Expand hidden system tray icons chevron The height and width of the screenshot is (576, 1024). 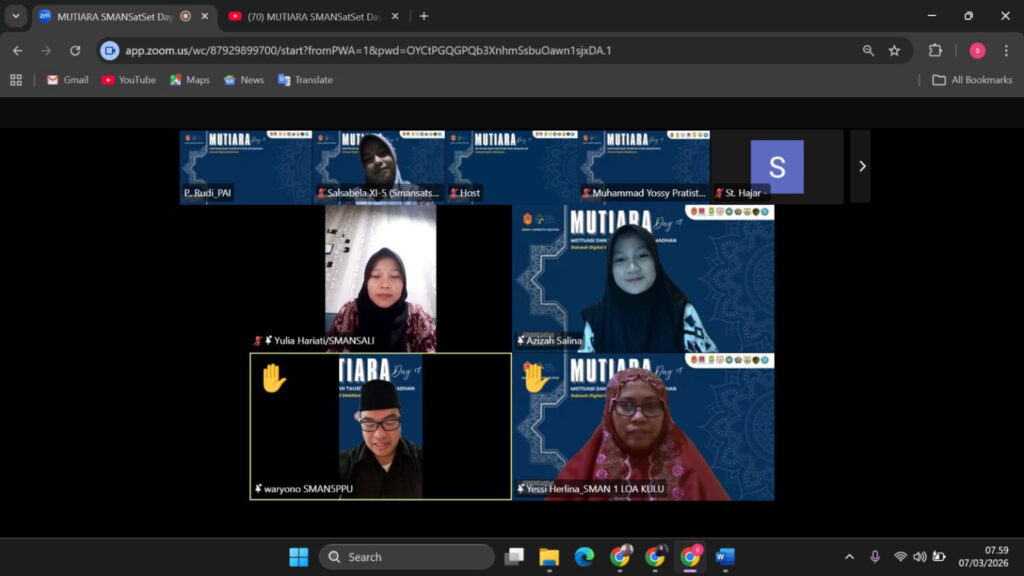pos(849,557)
